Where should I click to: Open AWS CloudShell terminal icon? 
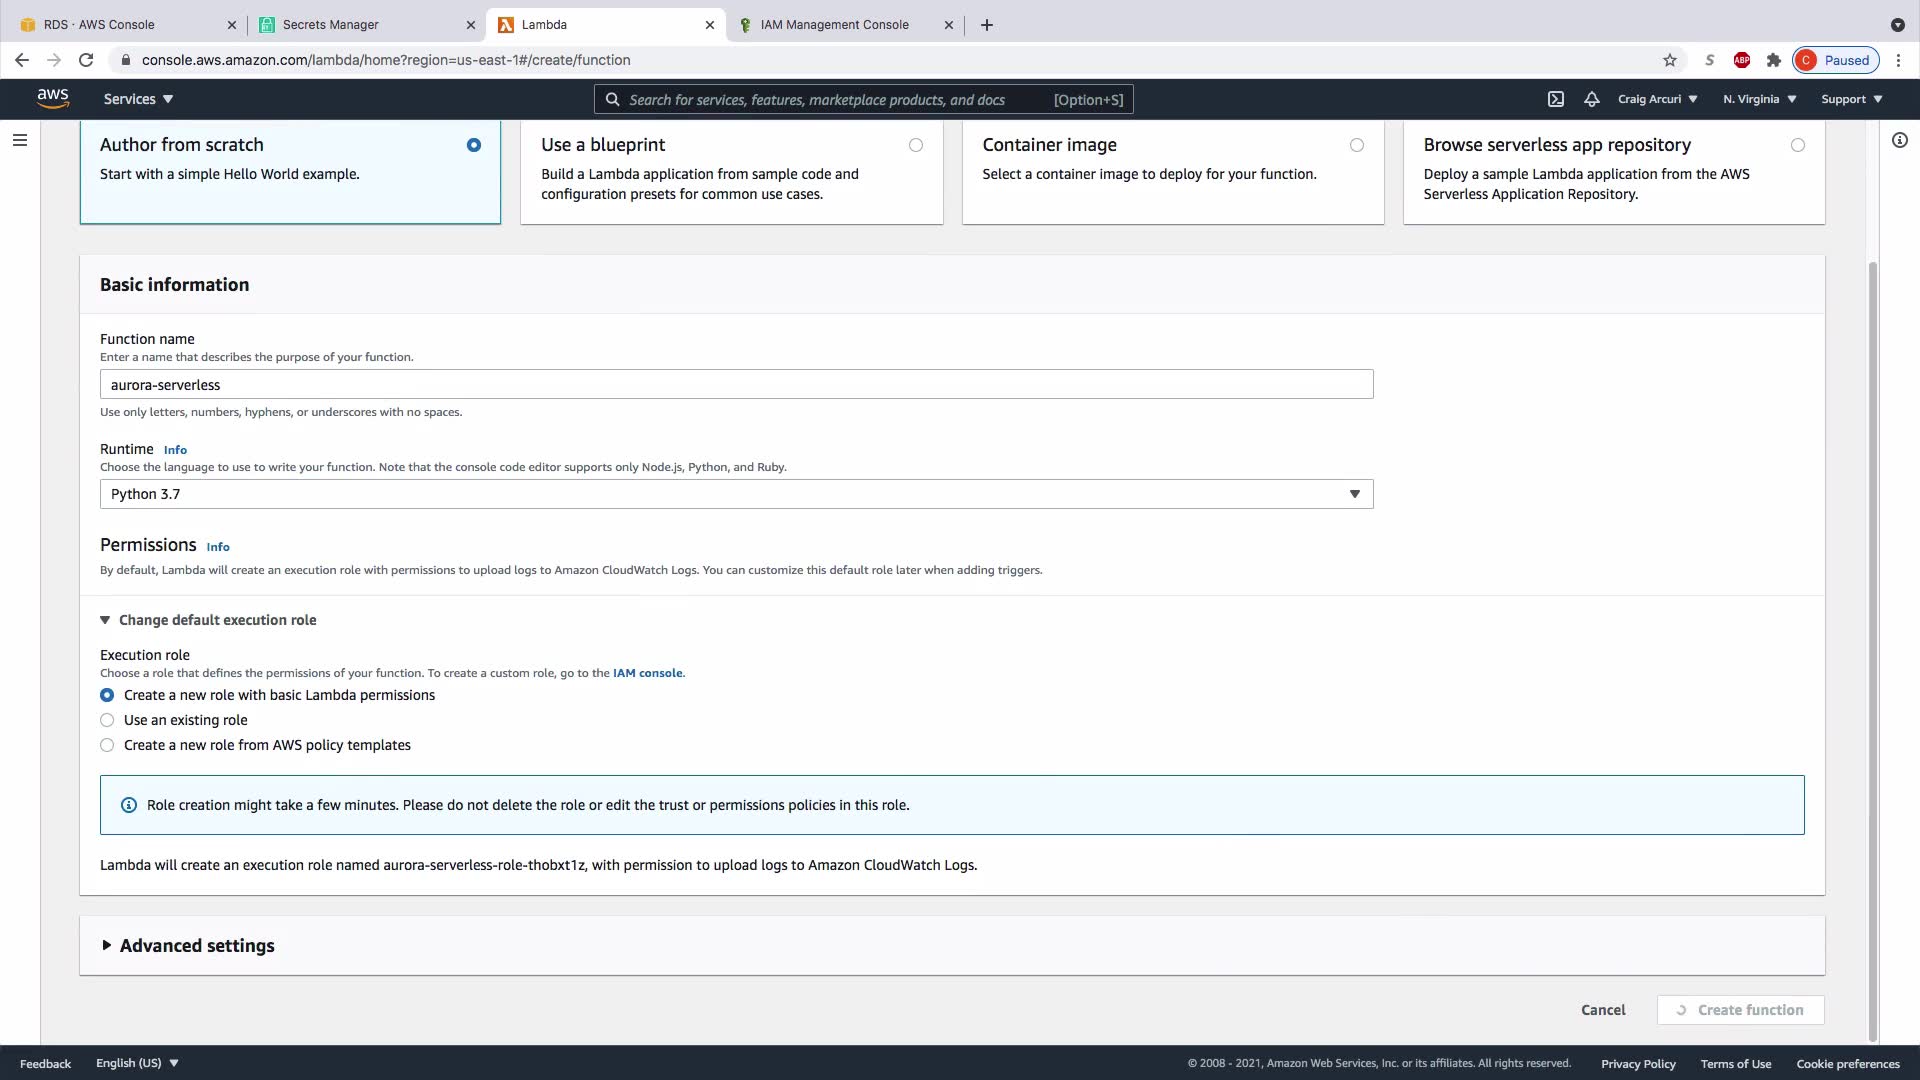pos(1556,99)
